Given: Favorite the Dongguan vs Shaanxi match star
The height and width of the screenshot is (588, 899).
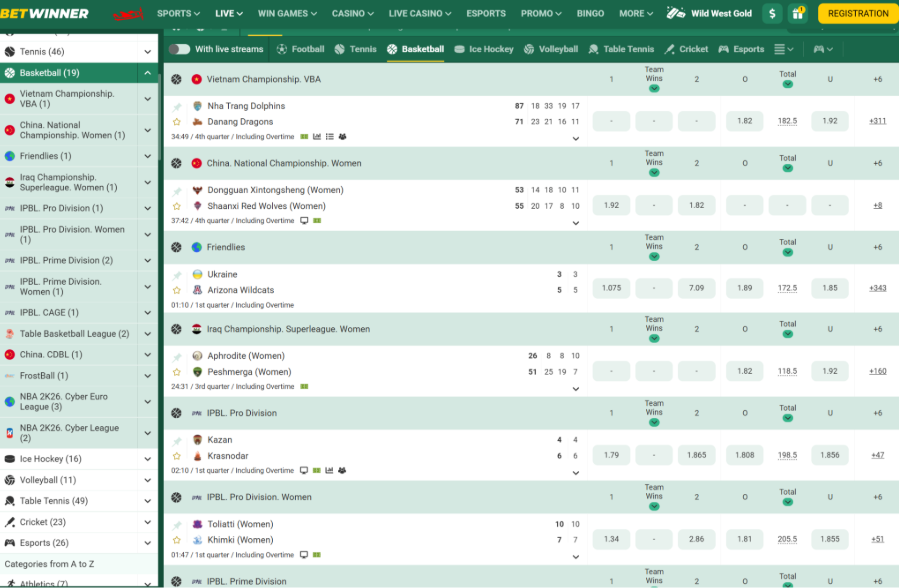Looking at the screenshot, I should tap(177, 206).
